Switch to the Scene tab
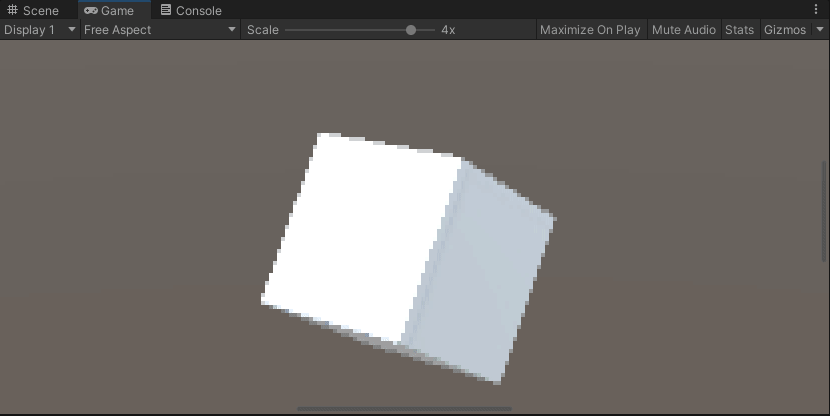The height and width of the screenshot is (416, 830). pyautogui.click(x=33, y=10)
